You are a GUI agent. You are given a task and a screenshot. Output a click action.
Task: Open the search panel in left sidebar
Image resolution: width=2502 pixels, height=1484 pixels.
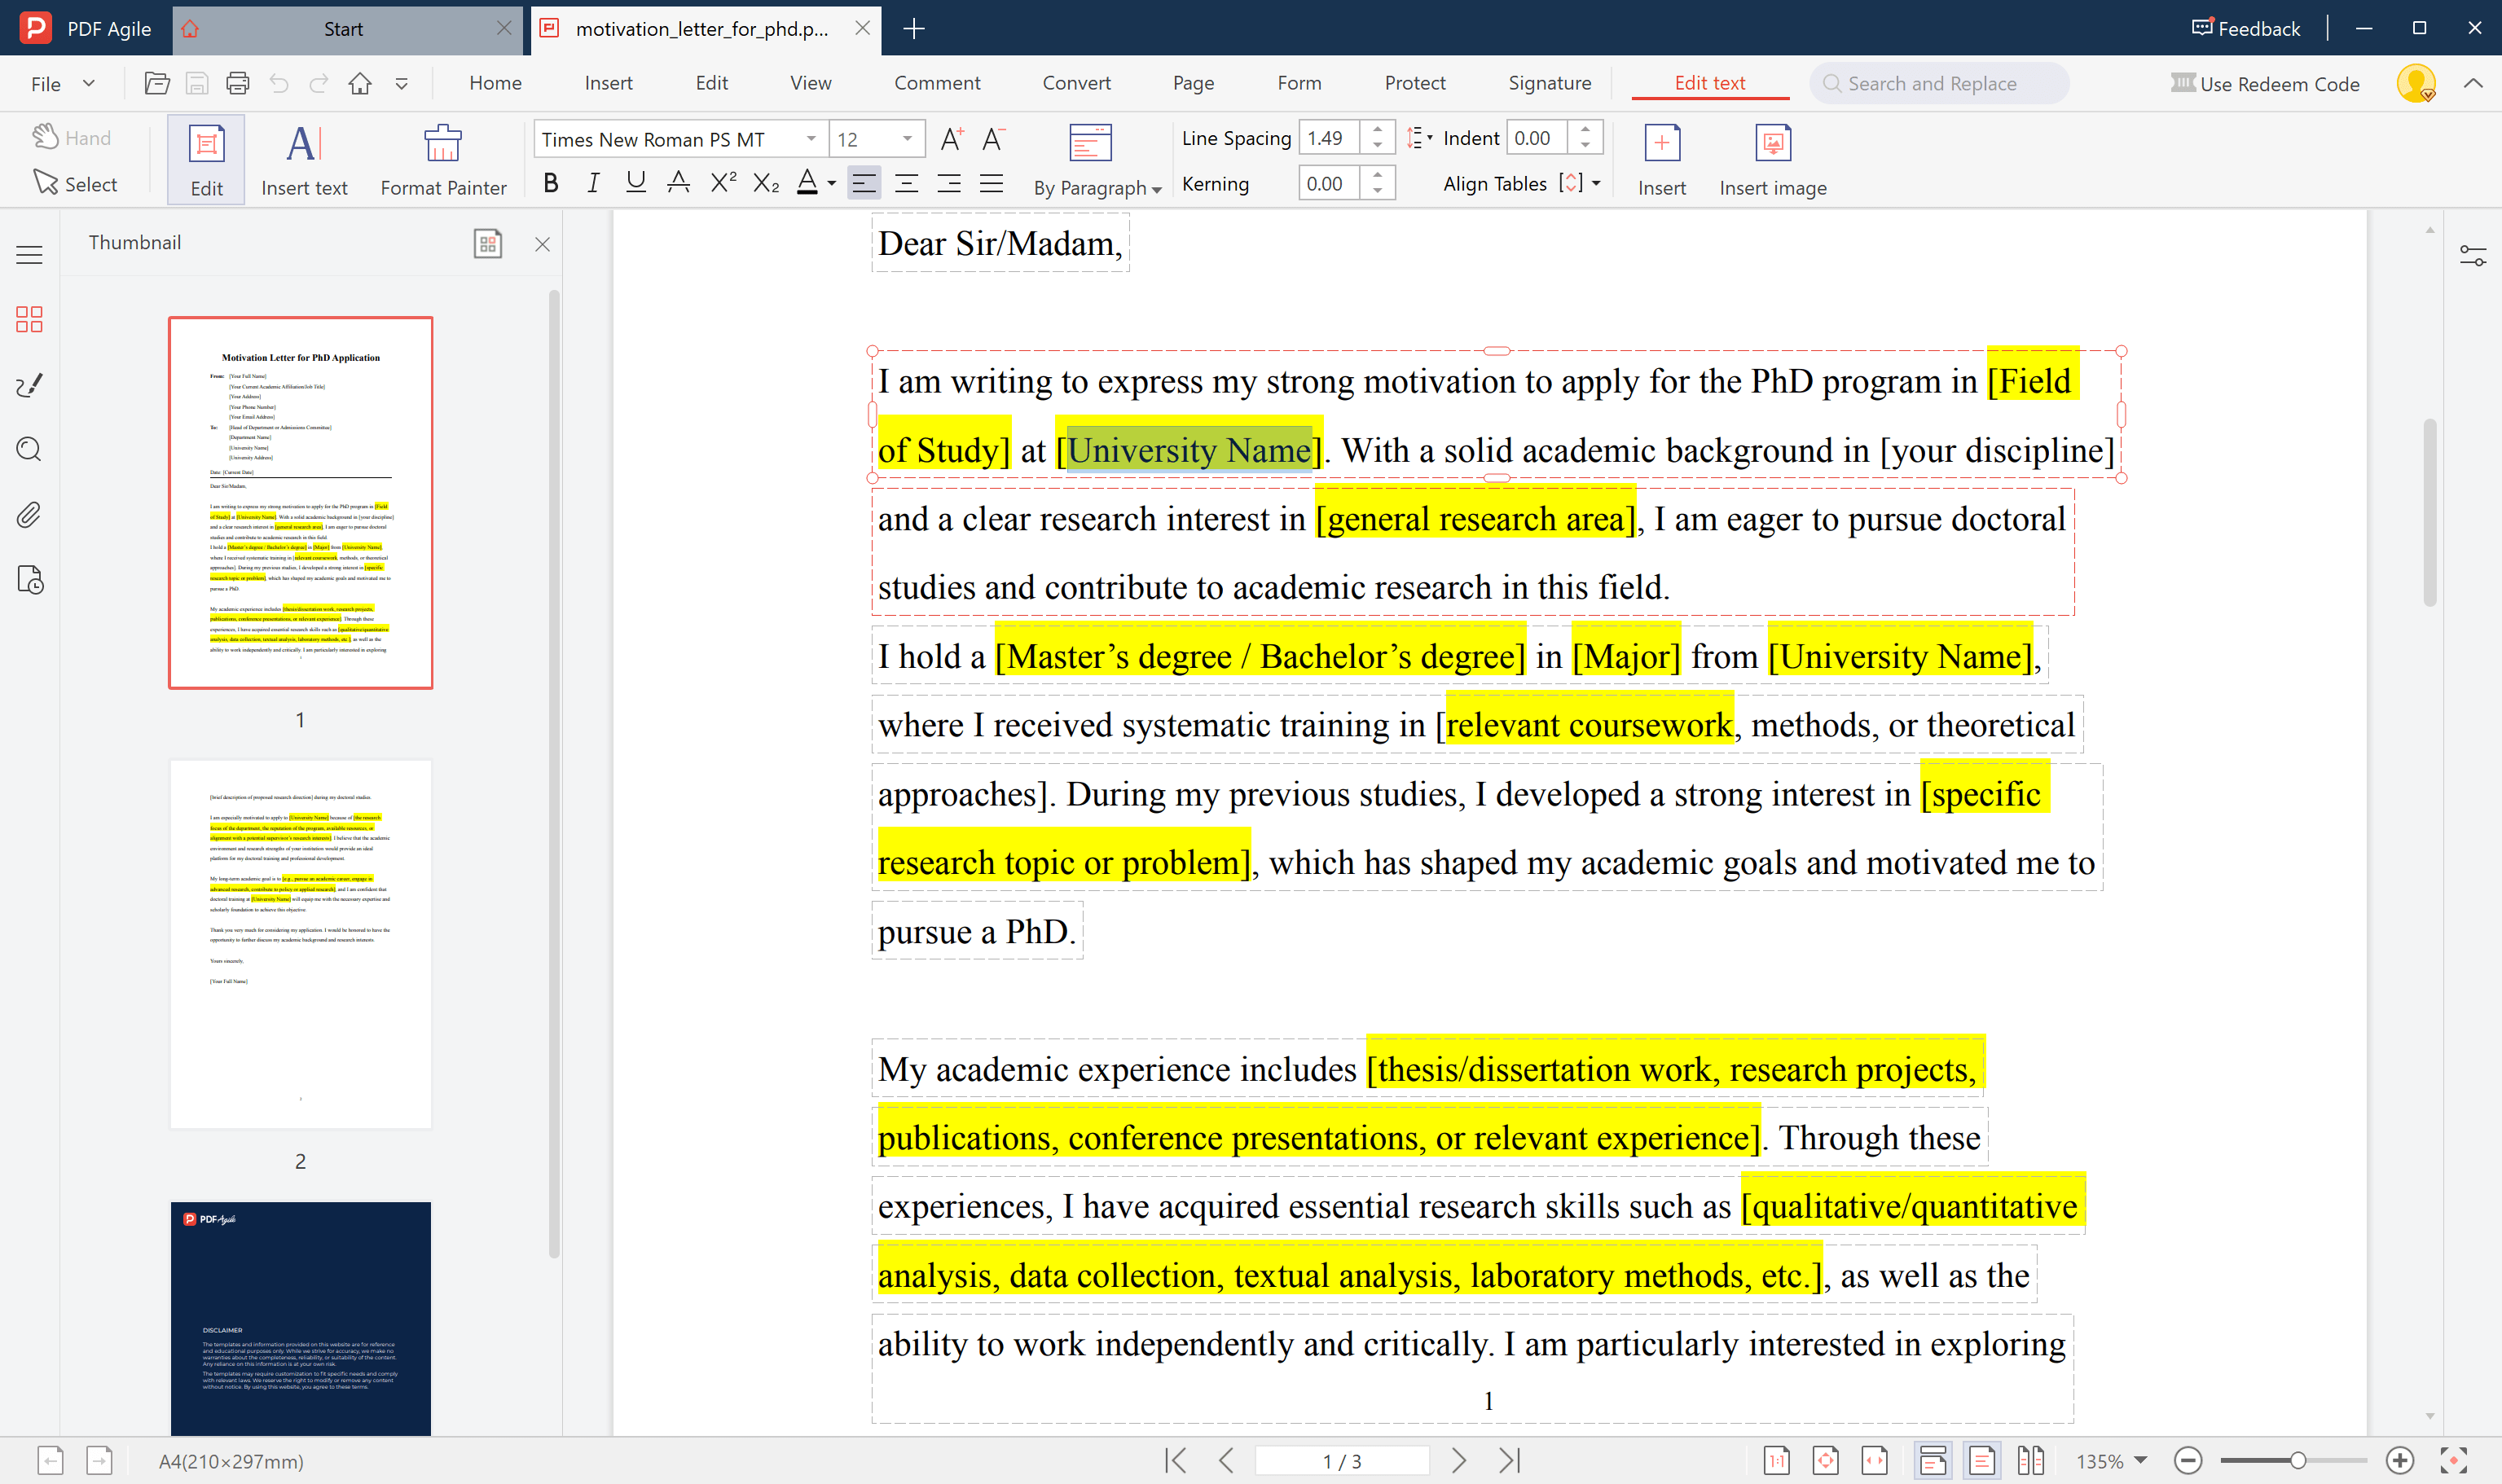click(28, 450)
